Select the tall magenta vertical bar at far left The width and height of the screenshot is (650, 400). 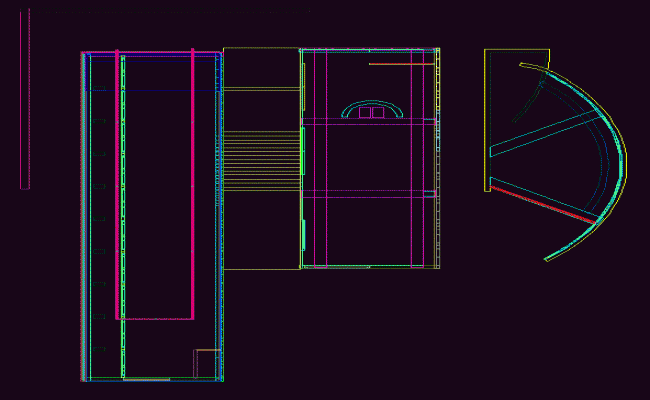pyautogui.click(x=25, y=99)
